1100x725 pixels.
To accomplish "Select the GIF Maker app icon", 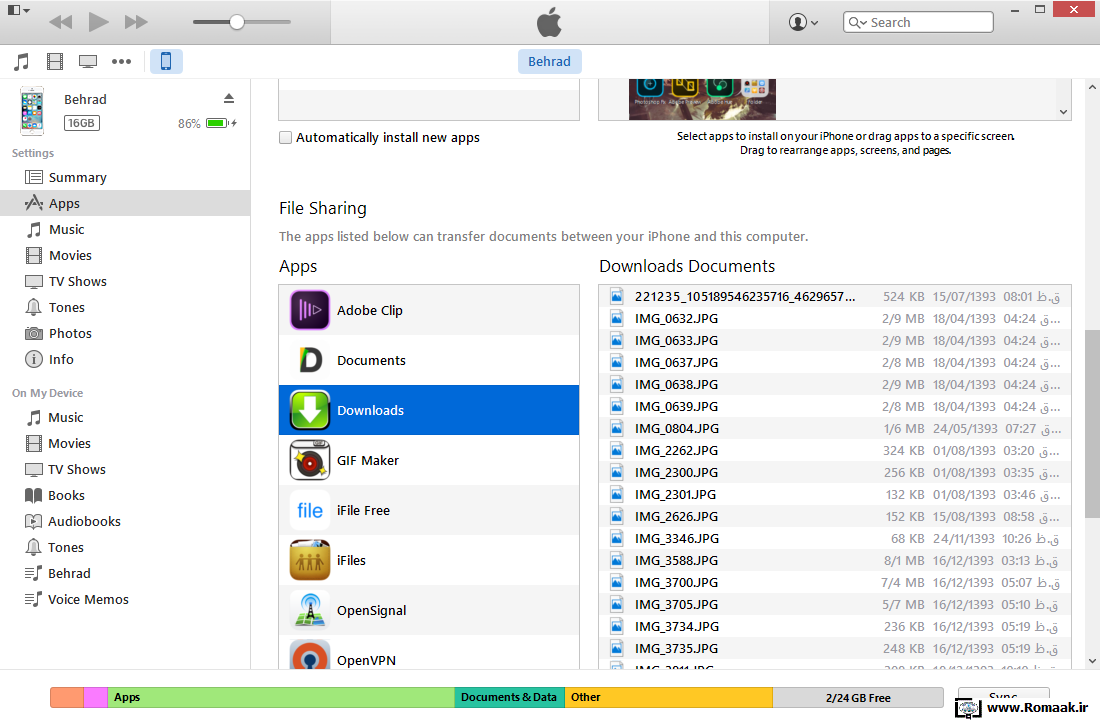I will (310, 460).
